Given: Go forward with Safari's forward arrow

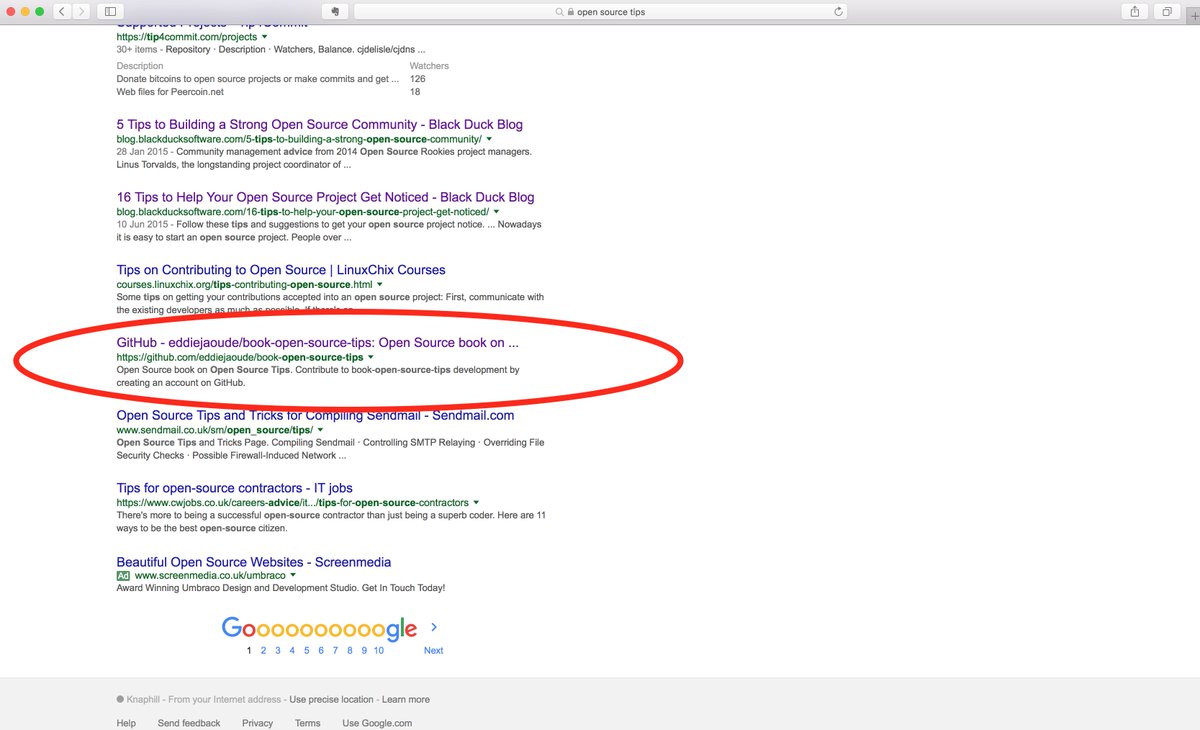Looking at the screenshot, I should point(83,11).
